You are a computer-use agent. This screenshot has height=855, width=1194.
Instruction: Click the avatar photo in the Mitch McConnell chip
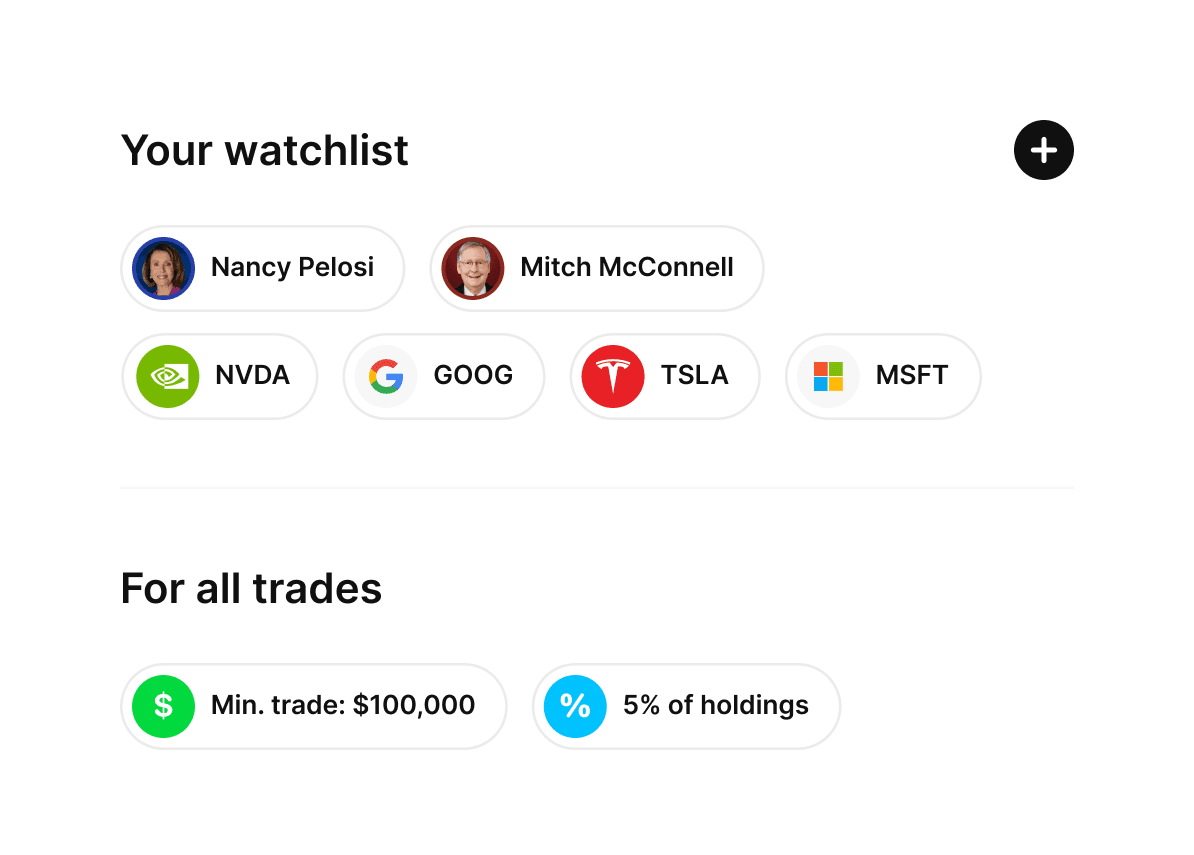[x=473, y=268]
